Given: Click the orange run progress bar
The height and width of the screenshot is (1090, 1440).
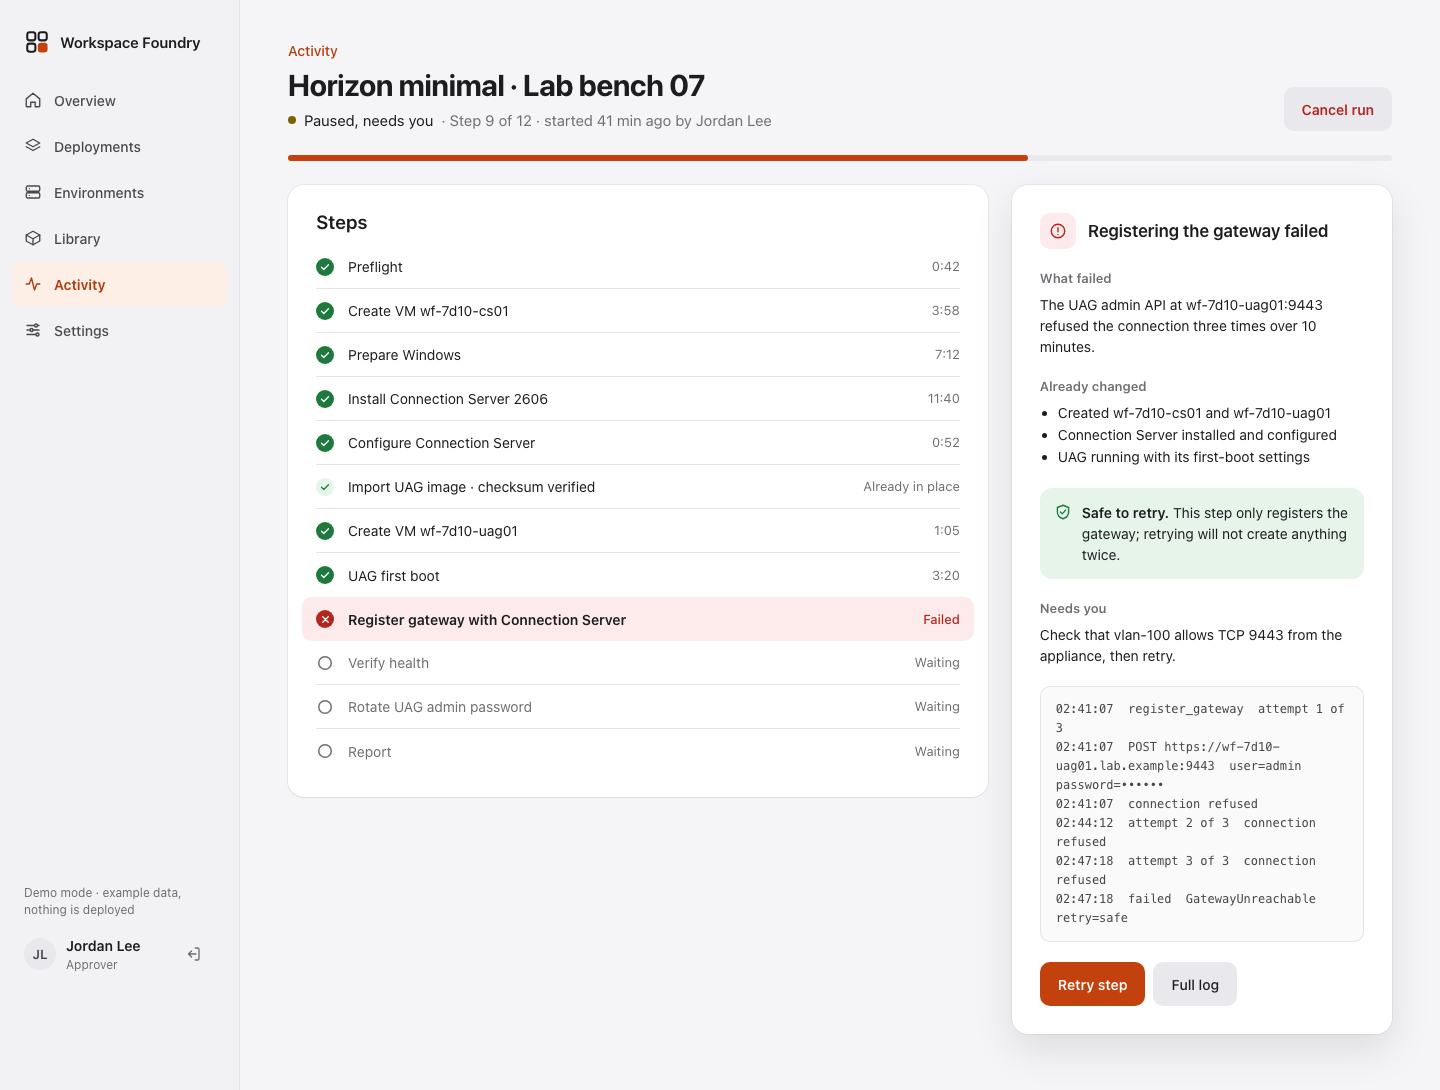Looking at the screenshot, I should 658,158.
